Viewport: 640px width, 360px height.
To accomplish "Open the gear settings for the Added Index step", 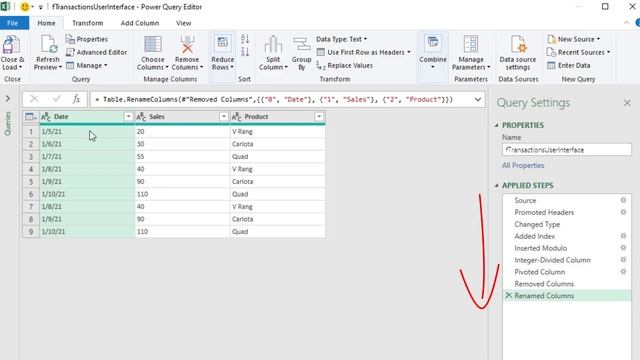I will (623, 236).
